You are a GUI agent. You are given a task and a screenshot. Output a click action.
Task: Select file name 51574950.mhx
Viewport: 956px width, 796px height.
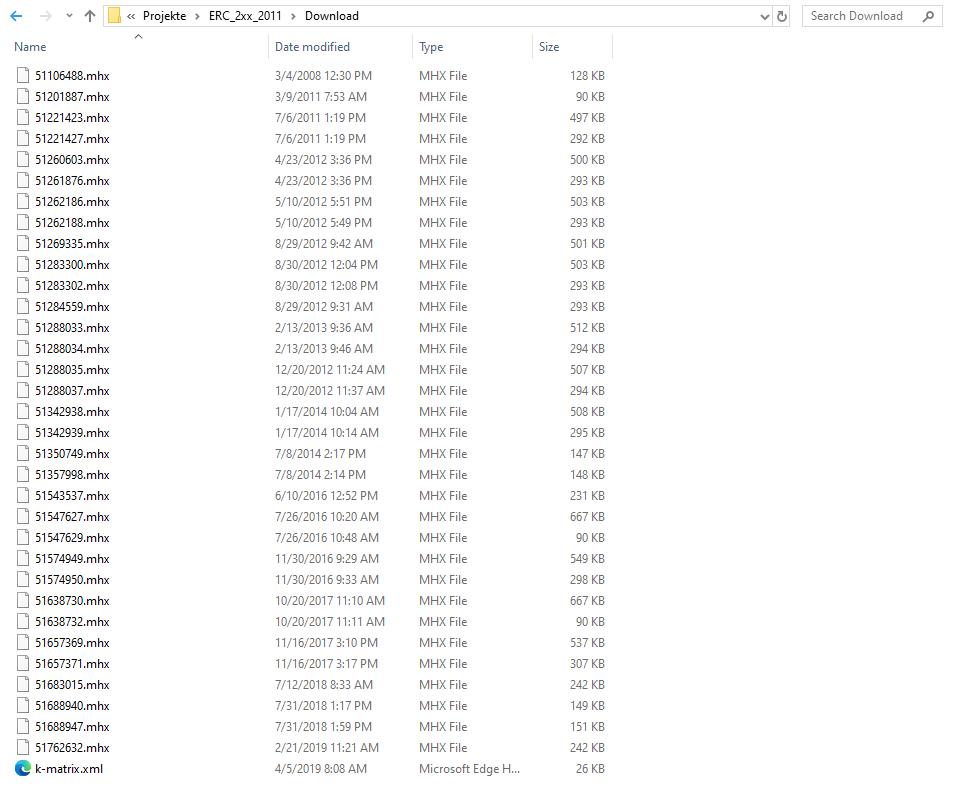pos(72,580)
